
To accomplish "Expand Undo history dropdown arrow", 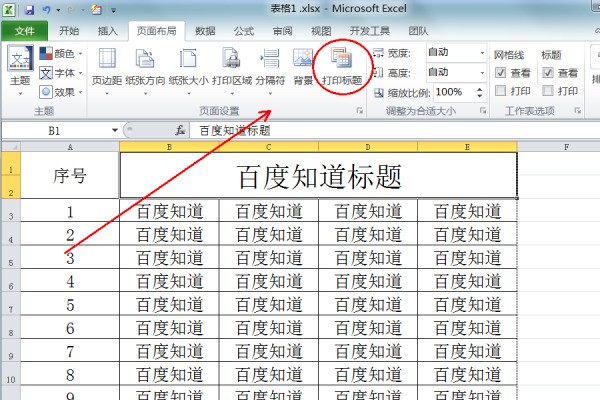I will point(58,10).
